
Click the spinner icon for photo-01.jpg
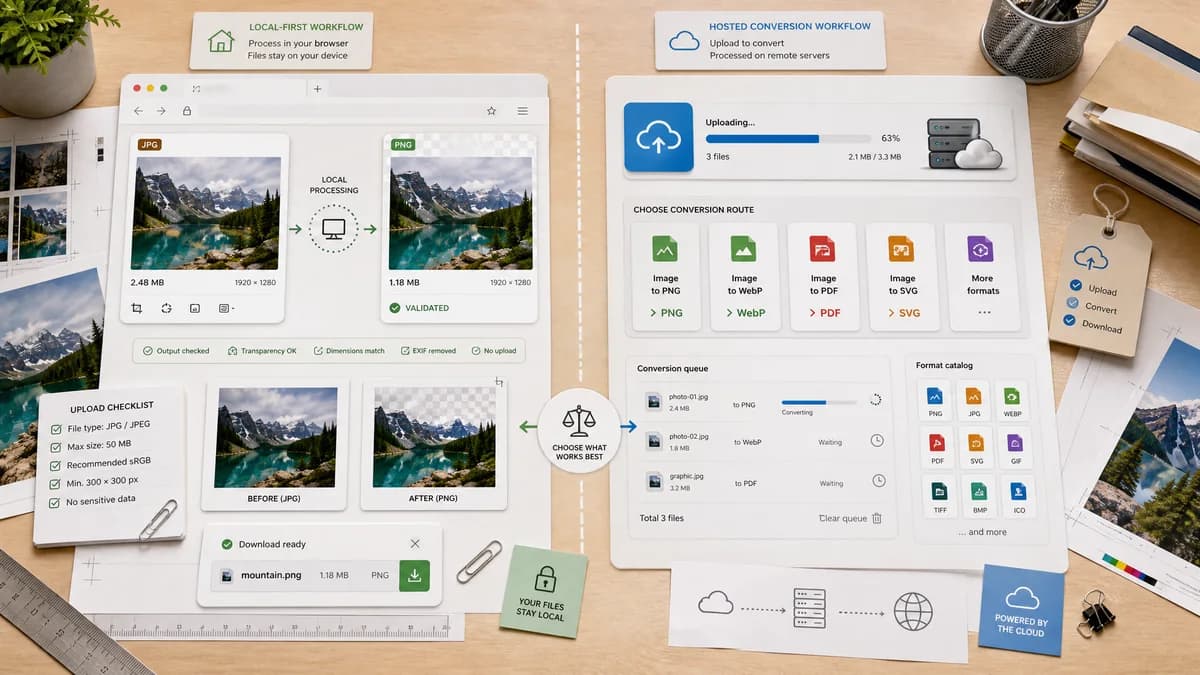(x=875, y=400)
